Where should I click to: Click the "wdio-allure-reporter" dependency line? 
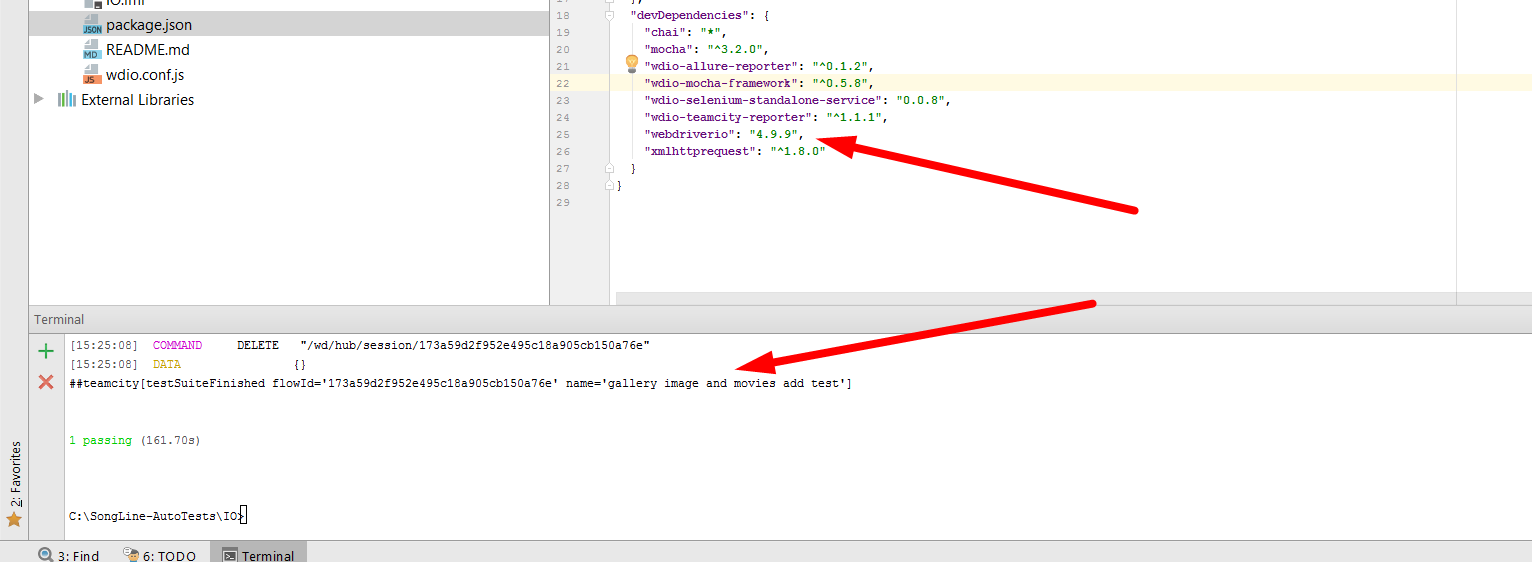759,66
